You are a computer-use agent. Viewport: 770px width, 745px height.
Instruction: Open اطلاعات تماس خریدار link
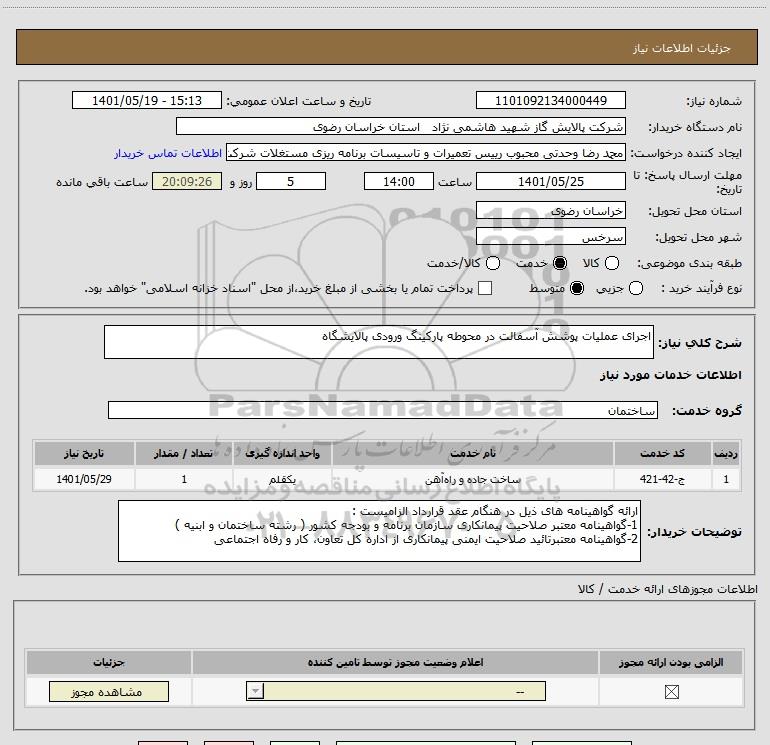coord(168,153)
